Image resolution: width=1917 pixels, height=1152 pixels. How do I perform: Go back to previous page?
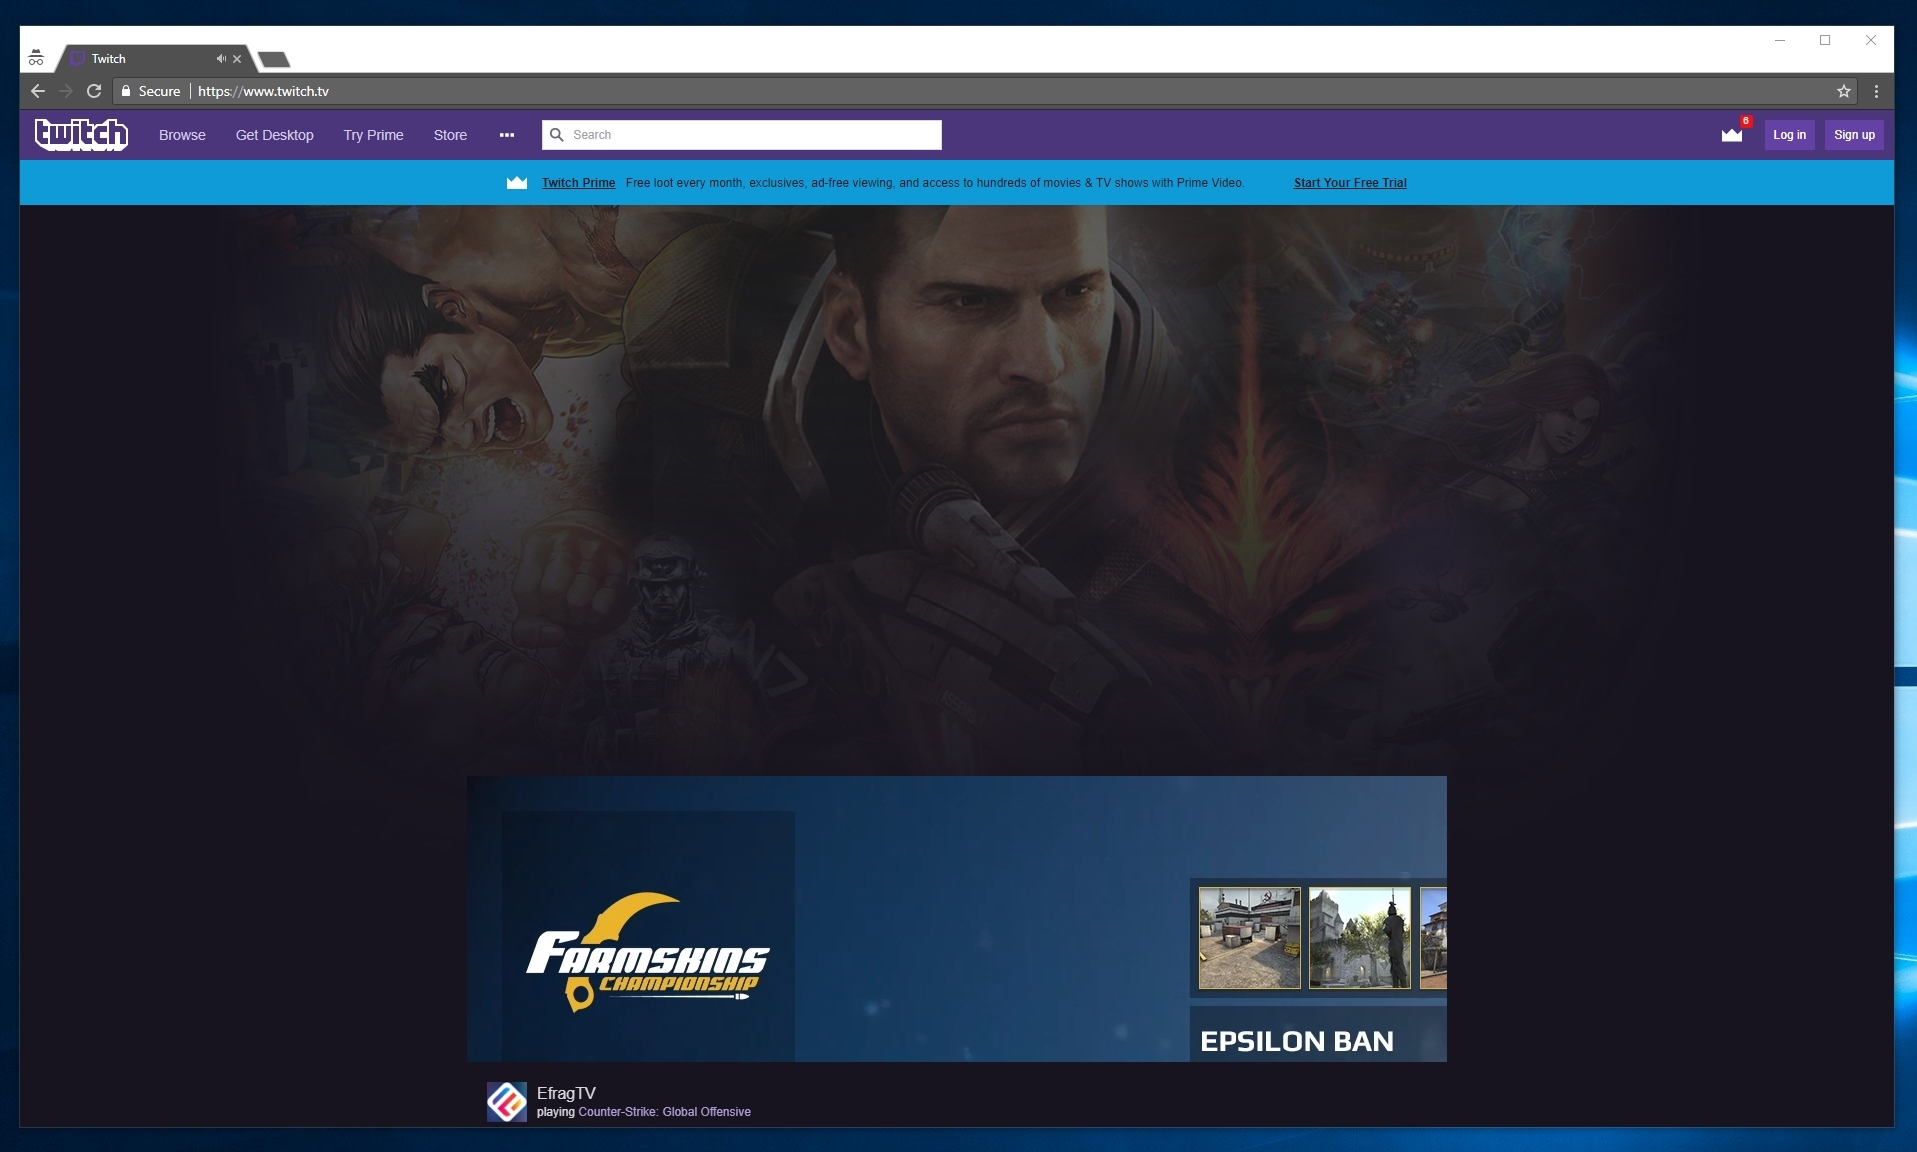click(x=38, y=91)
